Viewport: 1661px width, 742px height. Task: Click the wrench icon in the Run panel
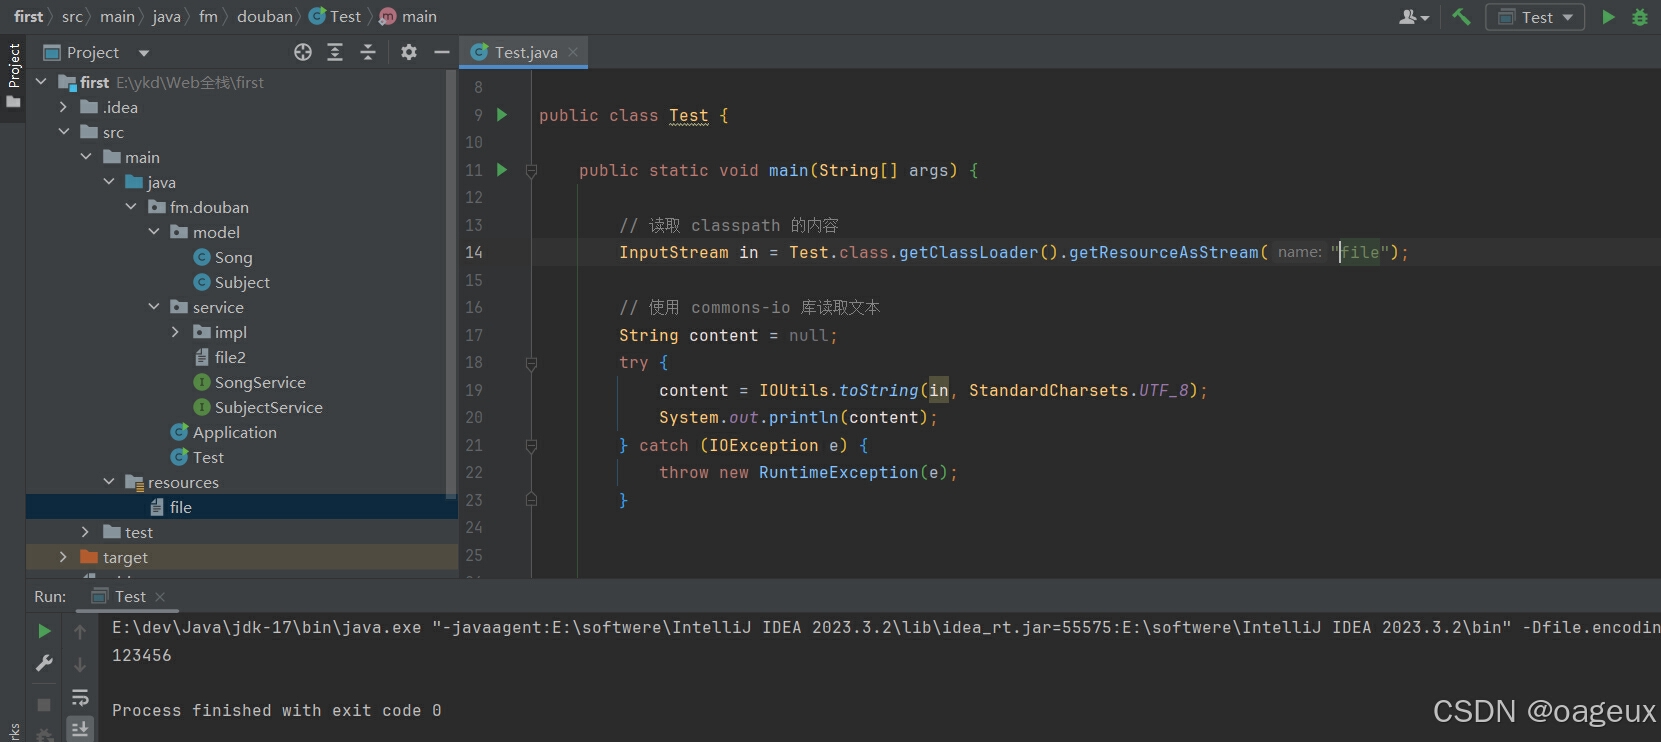click(x=44, y=663)
